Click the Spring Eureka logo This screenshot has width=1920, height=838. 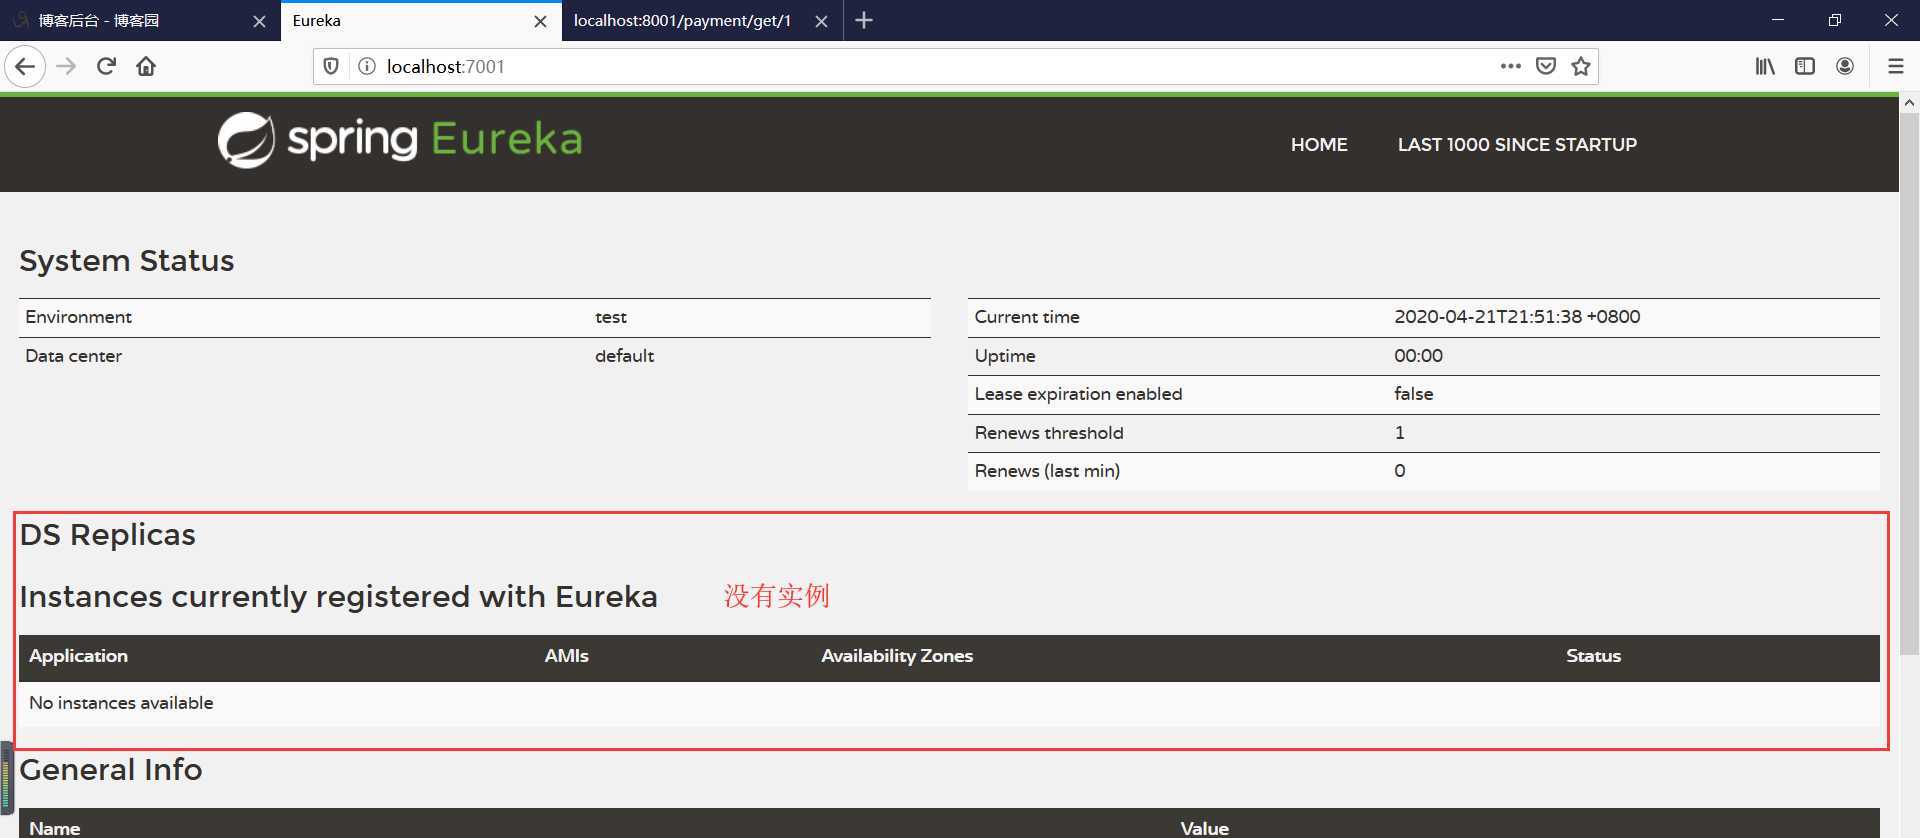(x=400, y=139)
